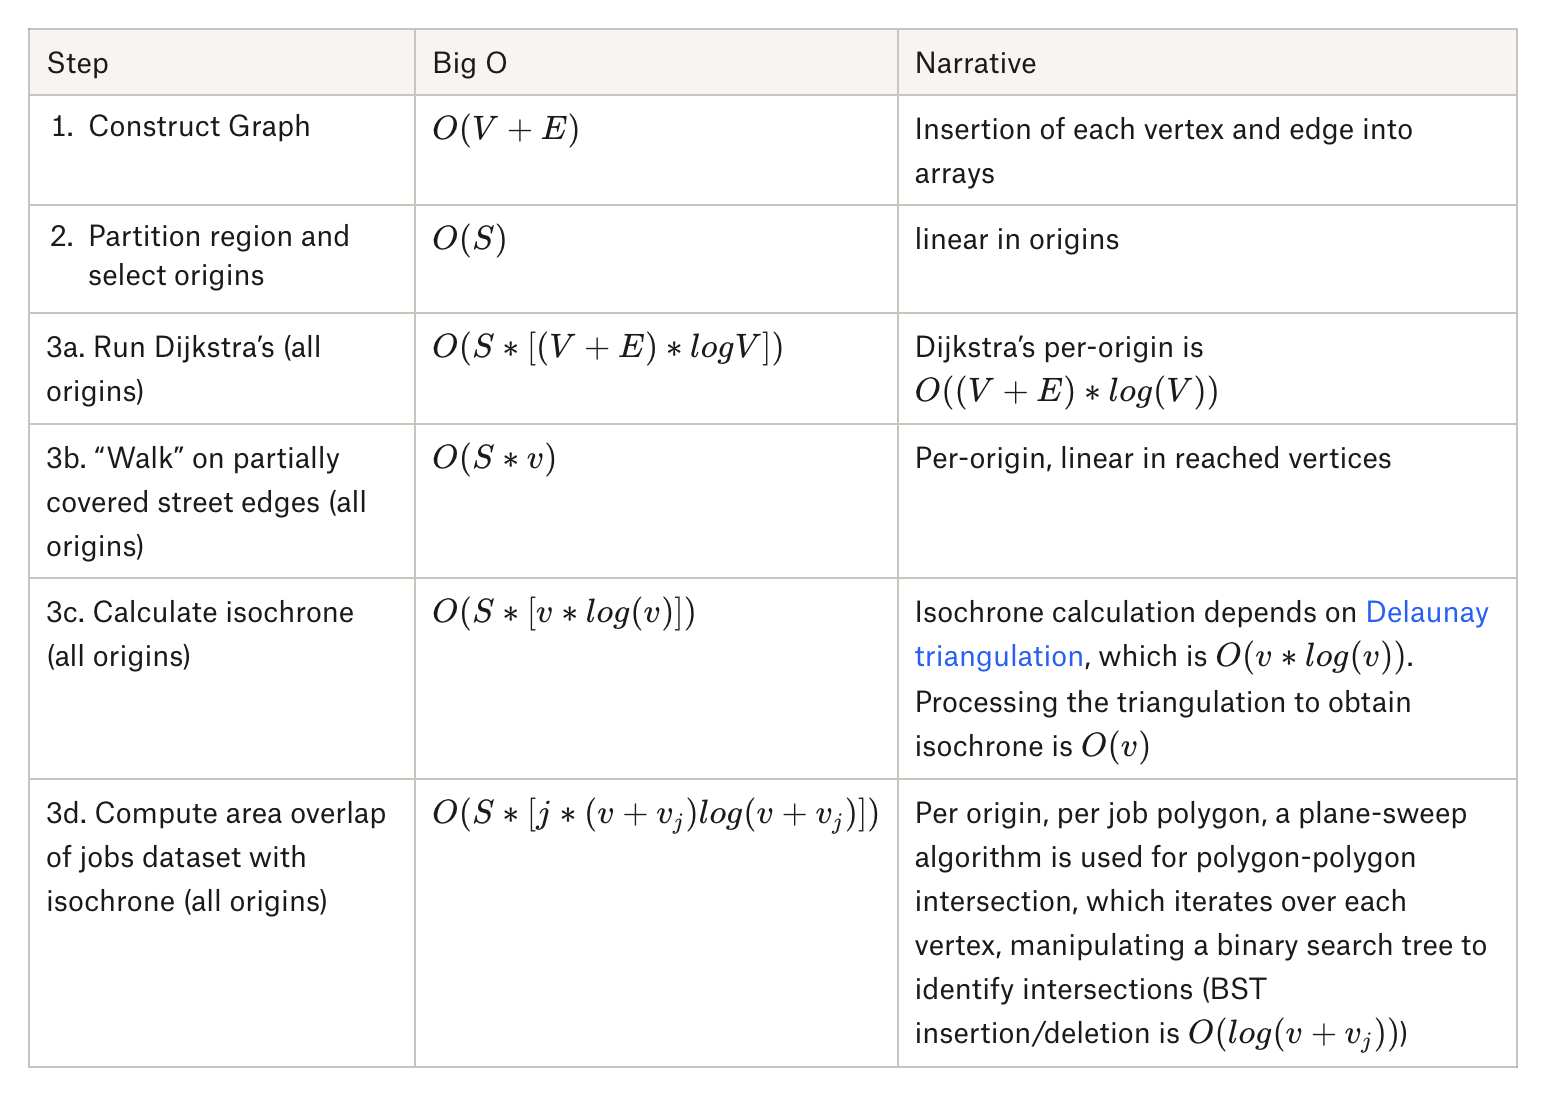Click the plane-sweep algorithm narrative paragraph
Image resolution: width=1548 pixels, height=1100 pixels.
point(1200,923)
